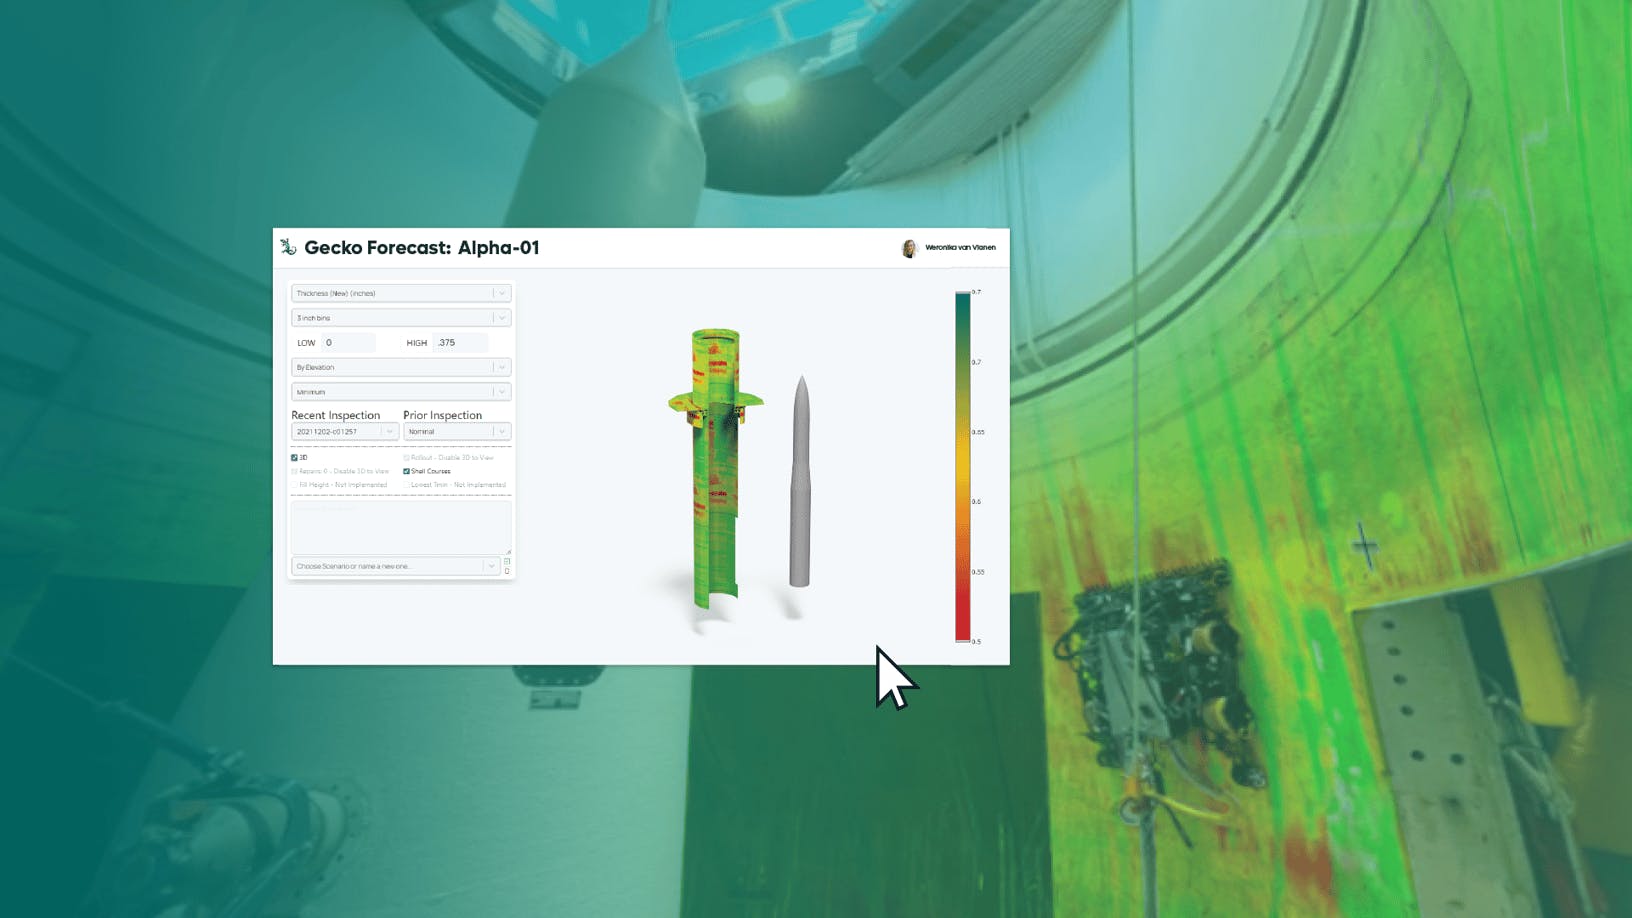Click the scenario notes text area

pos(401,527)
